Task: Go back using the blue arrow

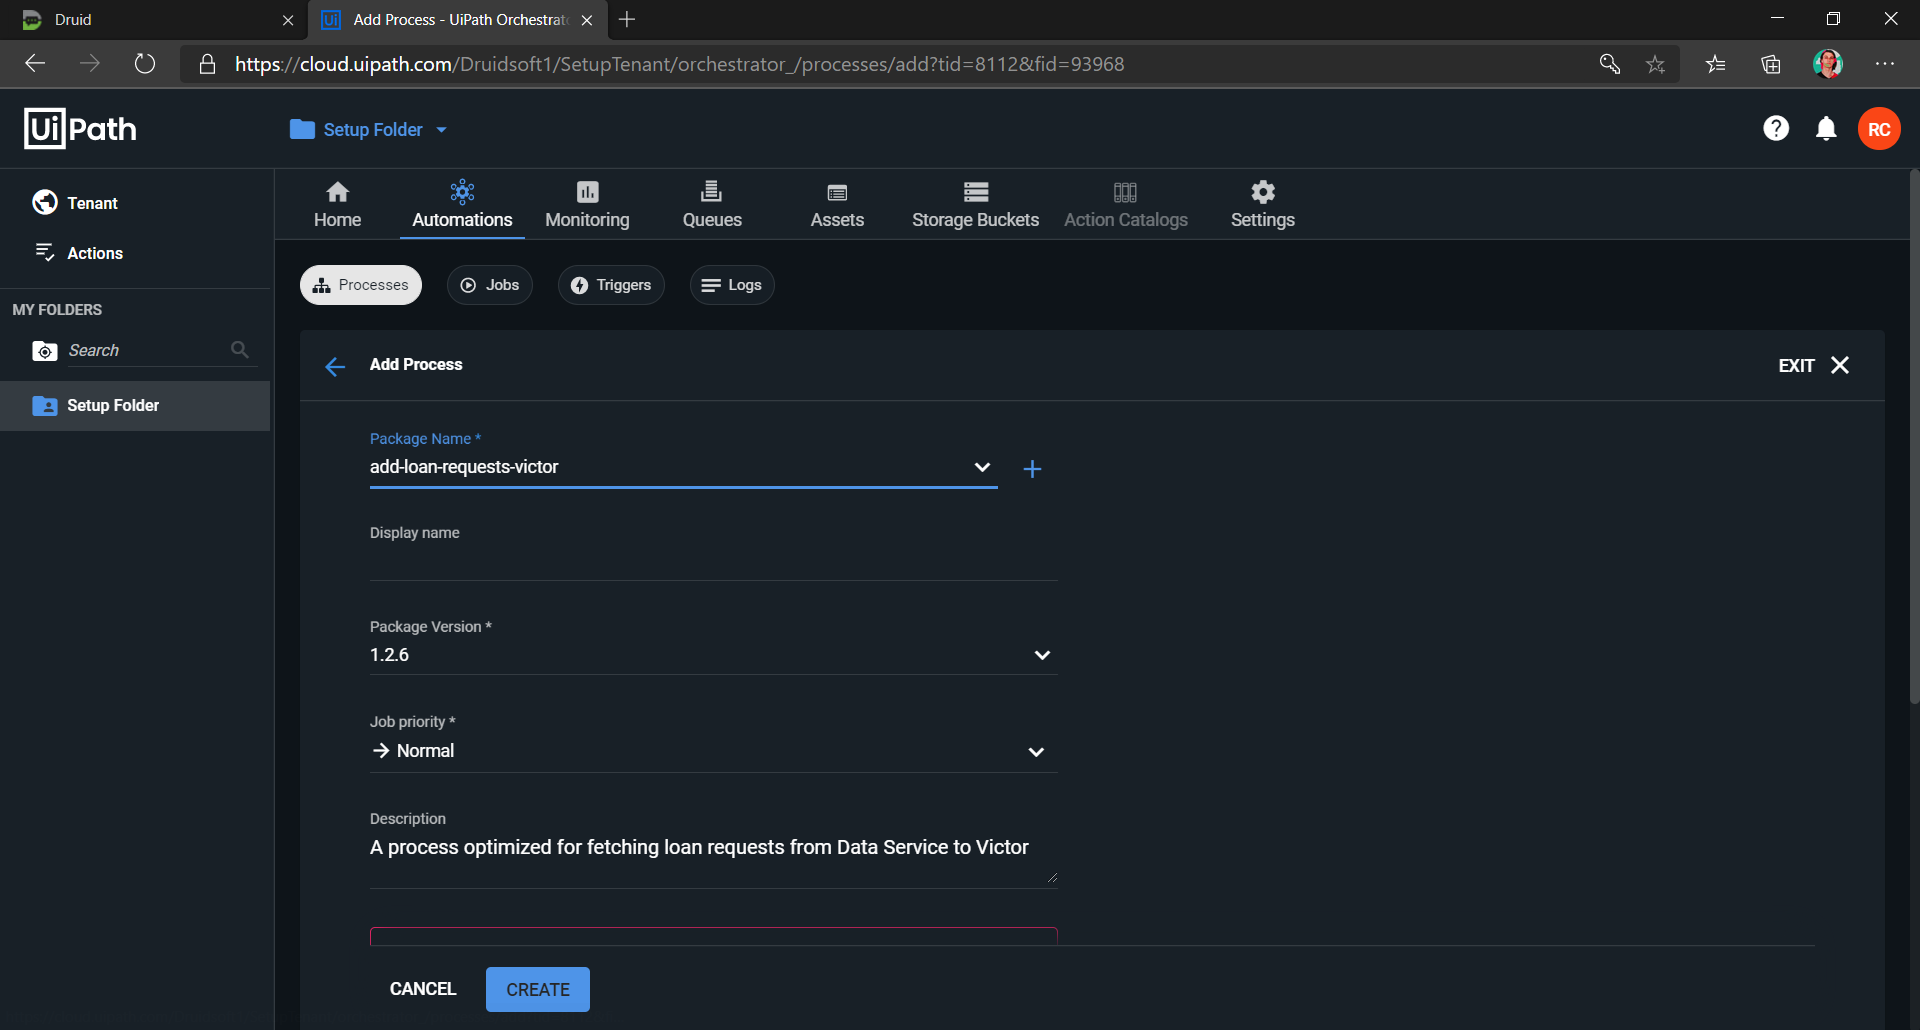Action: pyautogui.click(x=335, y=366)
